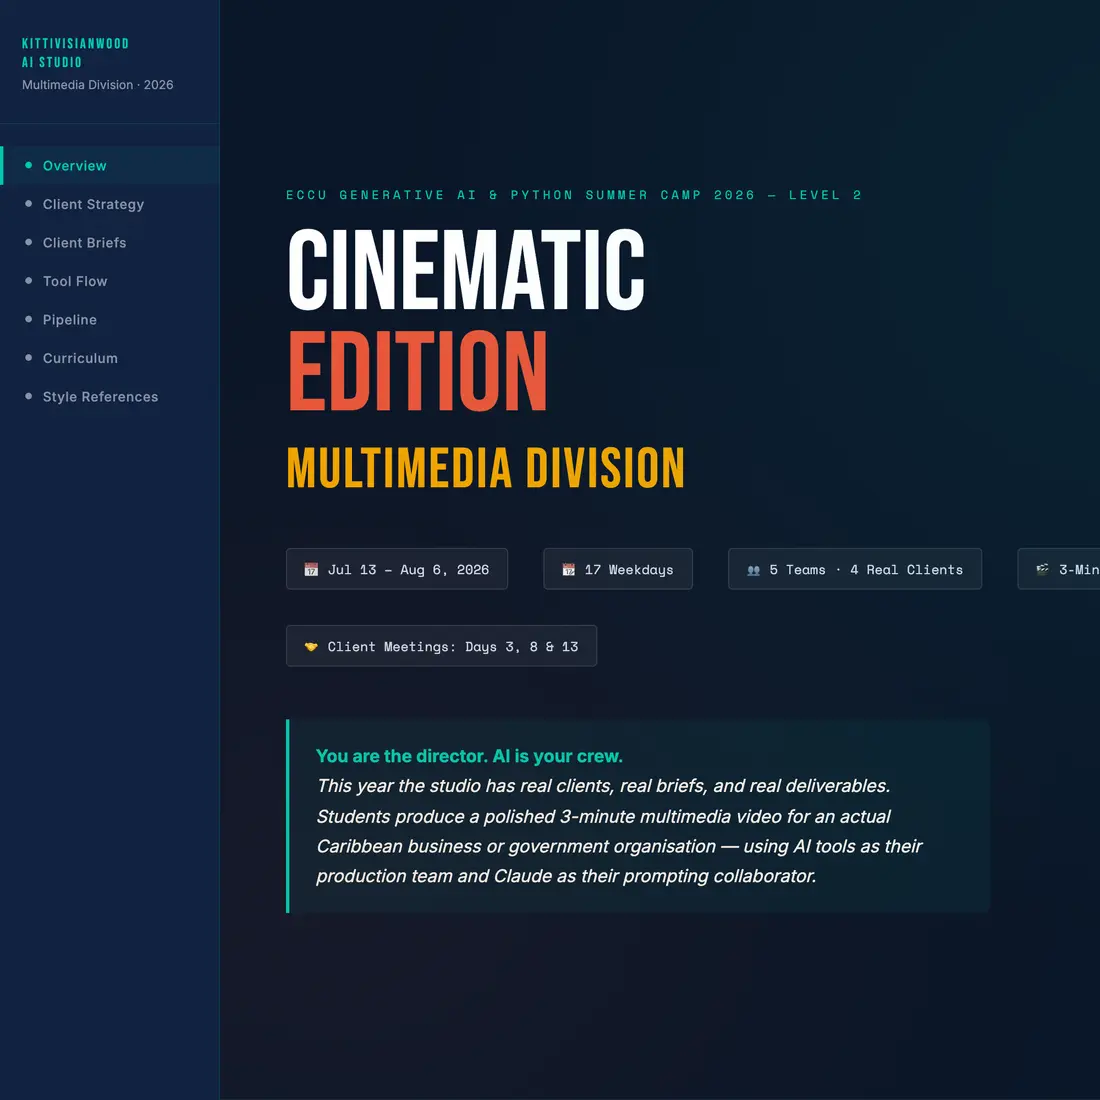Image resolution: width=1100 pixels, height=1100 pixels.
Task: Click the clapperboard icon on 3-Min badge
Action: pyautogui.click(x=1042, y=569)
